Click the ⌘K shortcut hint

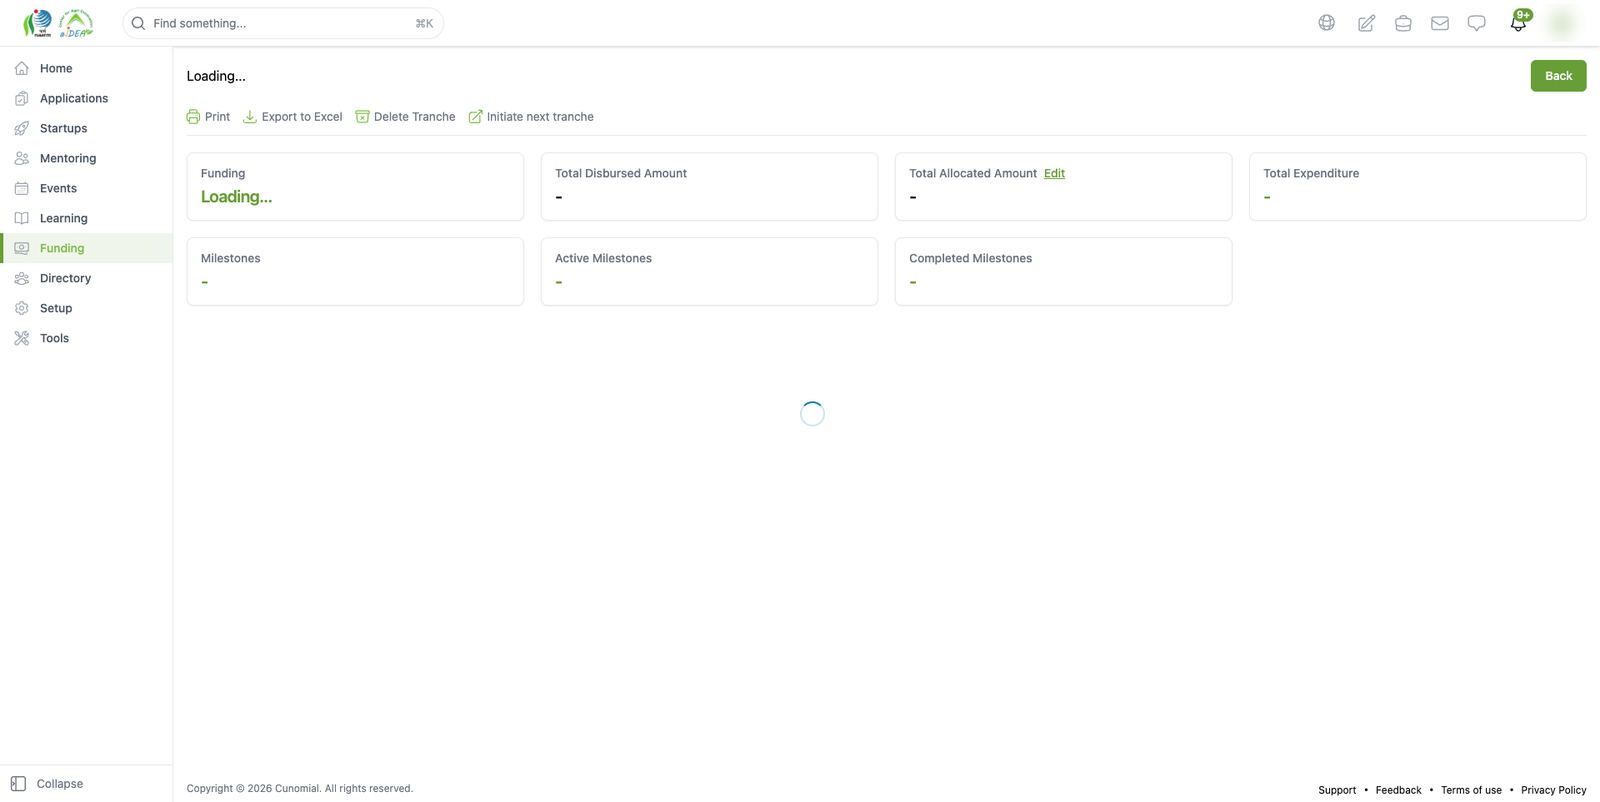coord(424,23)
